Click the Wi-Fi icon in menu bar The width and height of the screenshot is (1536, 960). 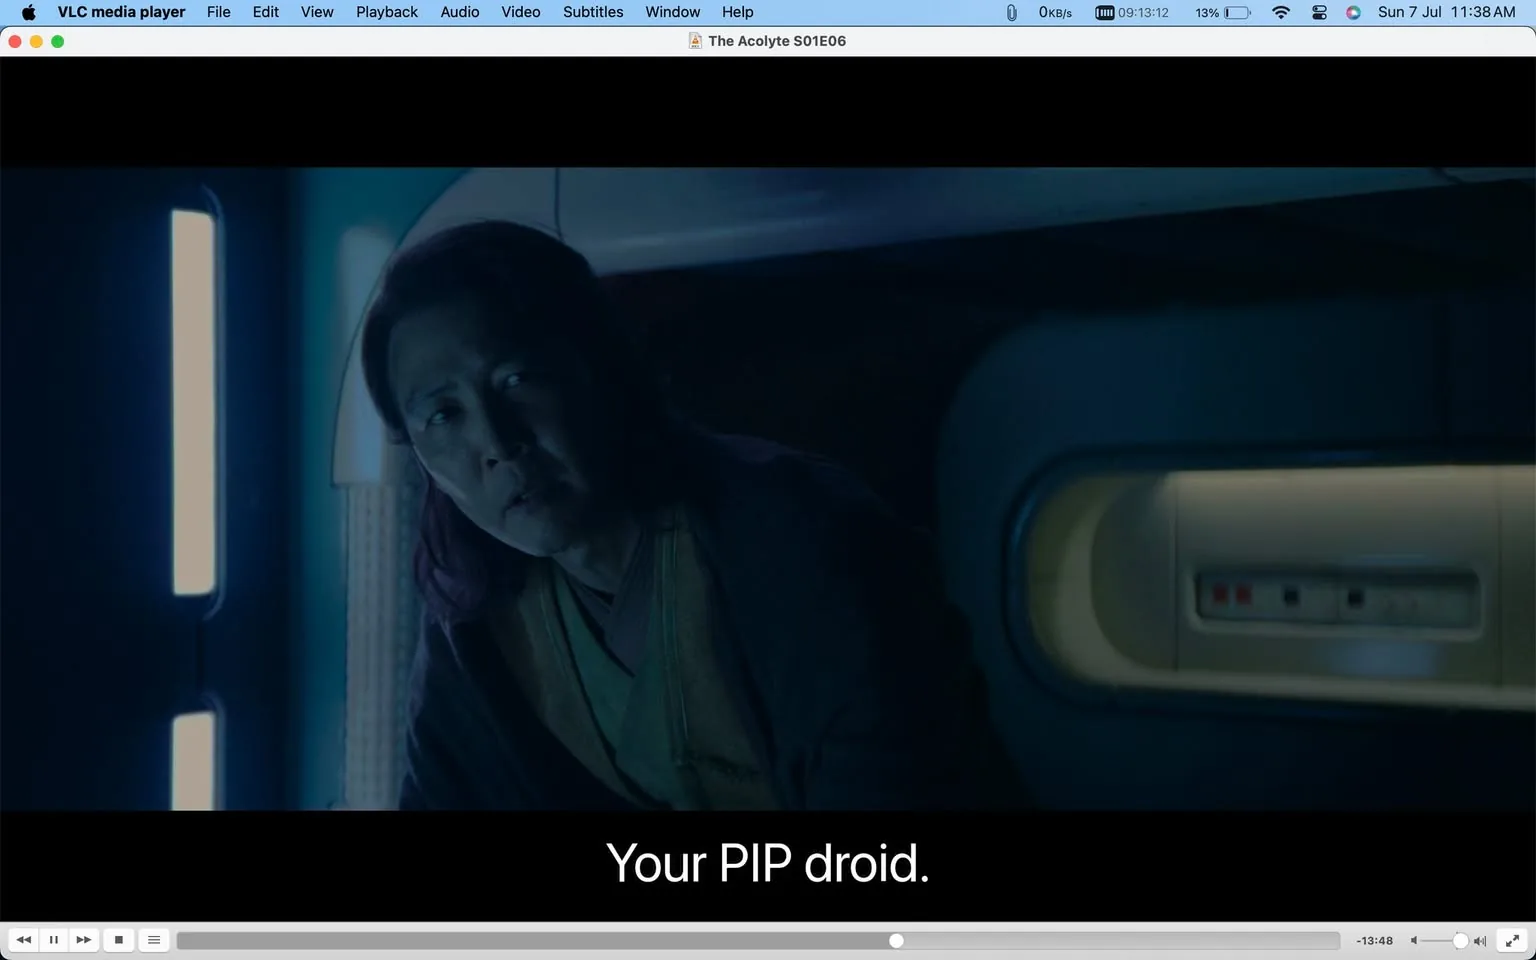(x=1280, y=12)
